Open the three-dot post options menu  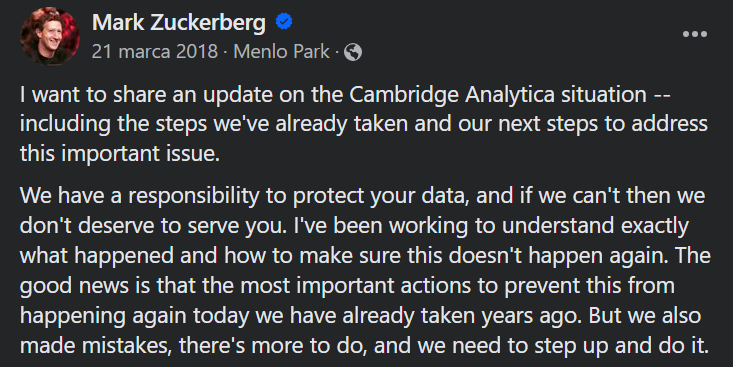[x=695, y=34]
